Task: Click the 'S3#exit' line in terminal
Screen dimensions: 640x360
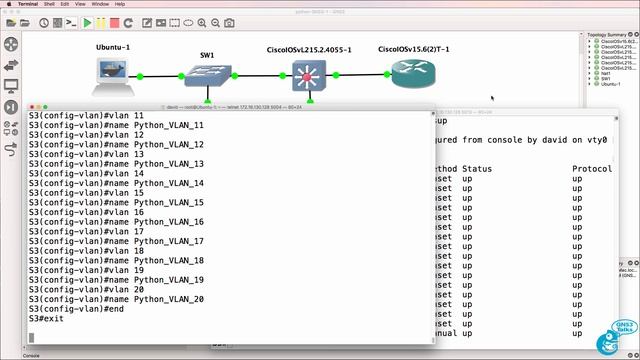Action: 46,318
